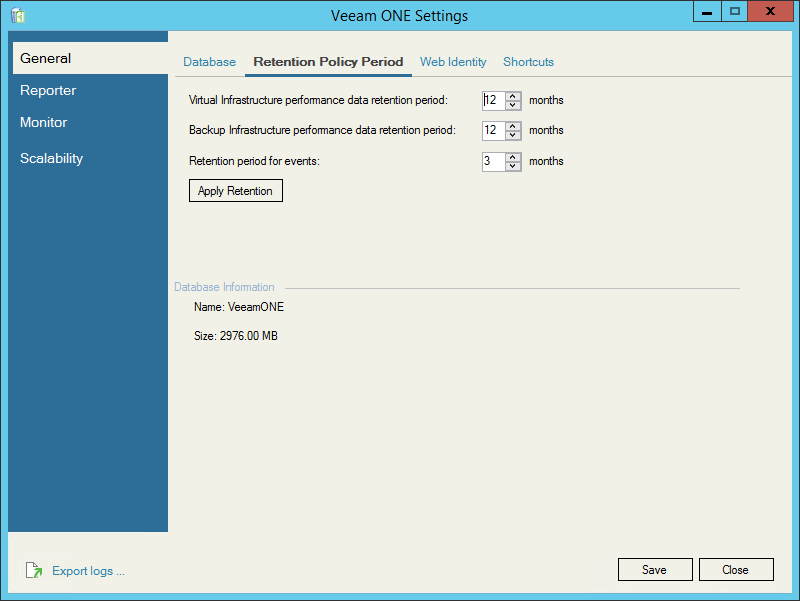Open the Monitor settings section
This screenshot has height=601, width=800.
[x=43, y=122]
